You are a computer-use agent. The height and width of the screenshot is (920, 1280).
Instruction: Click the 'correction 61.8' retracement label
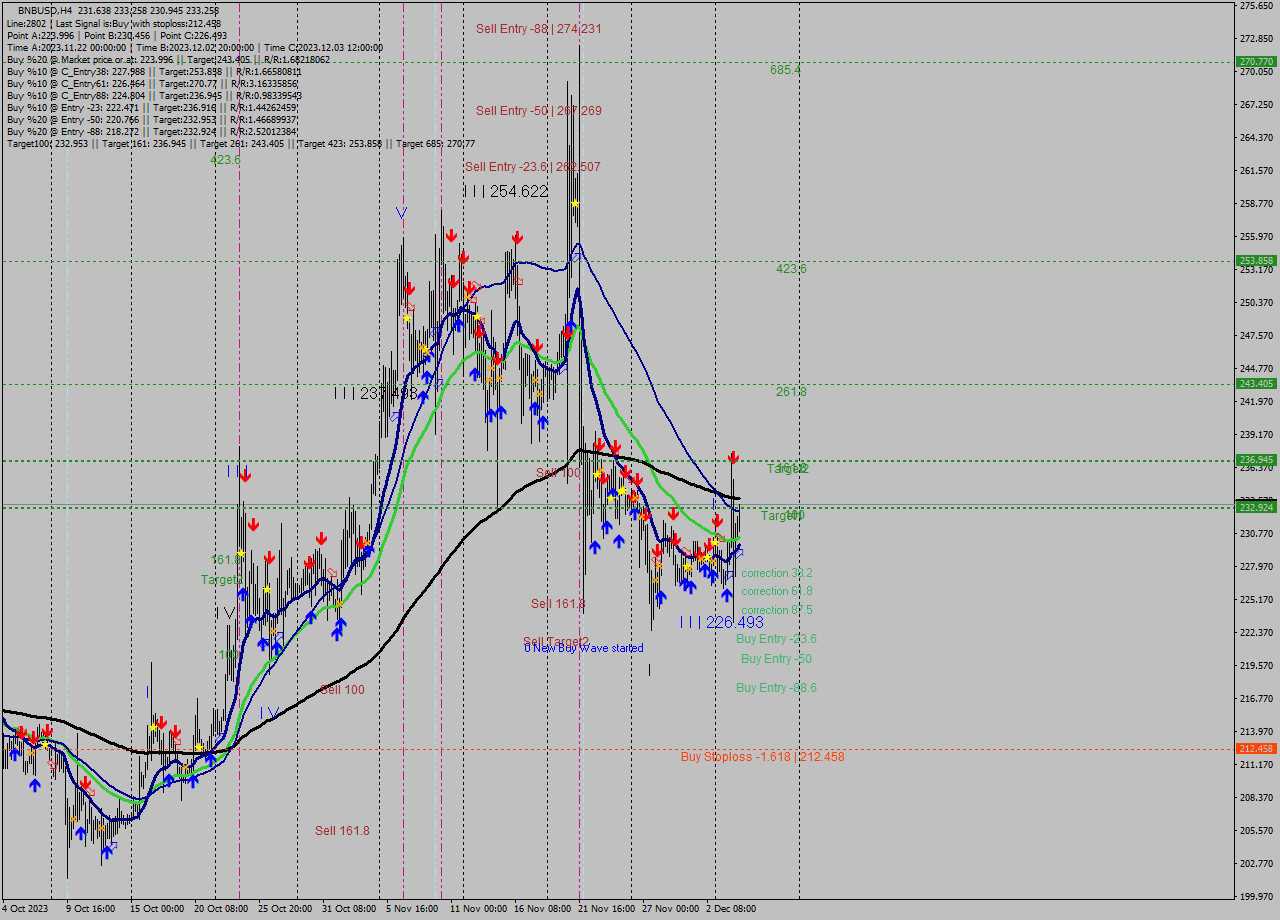[775, 591]
